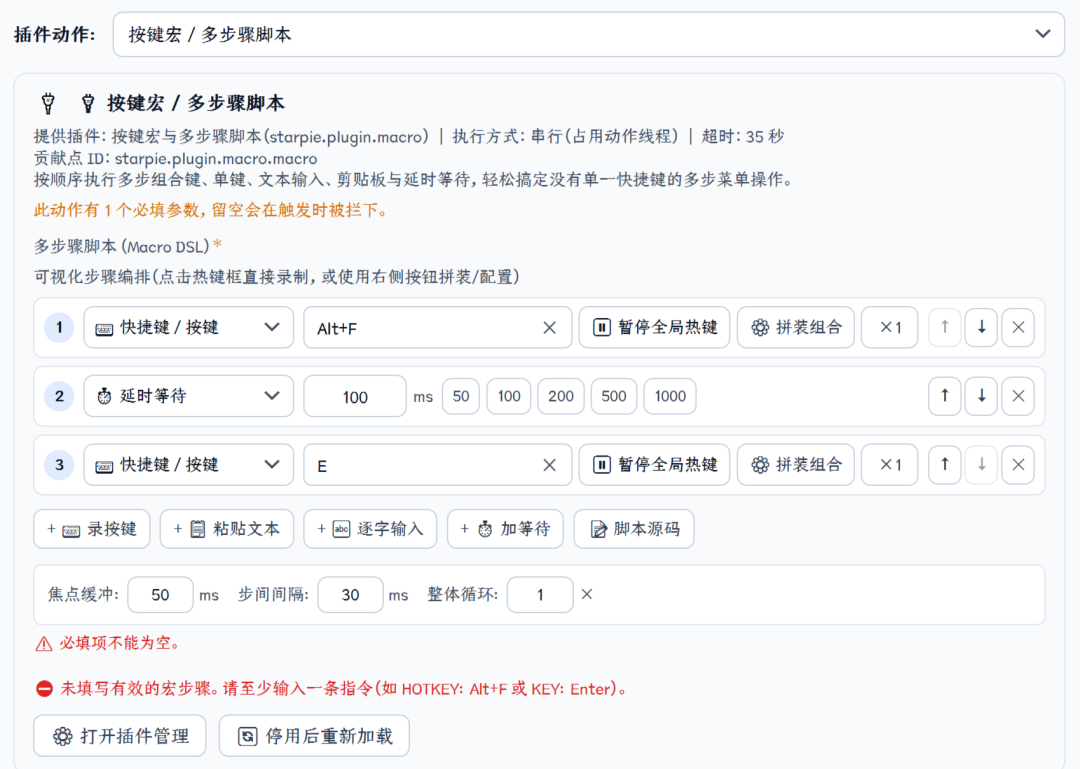Click the 焦点缓冲 input showing 50

(x=160, y=595)
